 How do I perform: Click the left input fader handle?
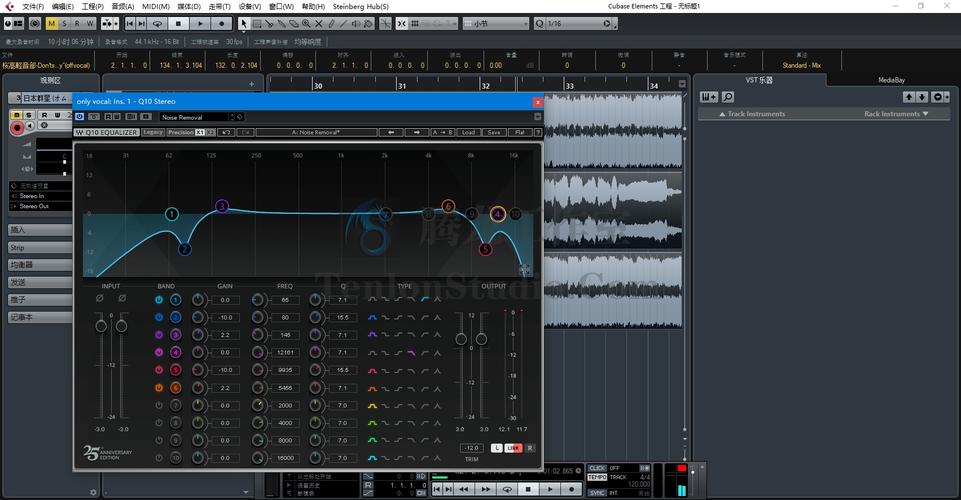(x=101, y=327)
